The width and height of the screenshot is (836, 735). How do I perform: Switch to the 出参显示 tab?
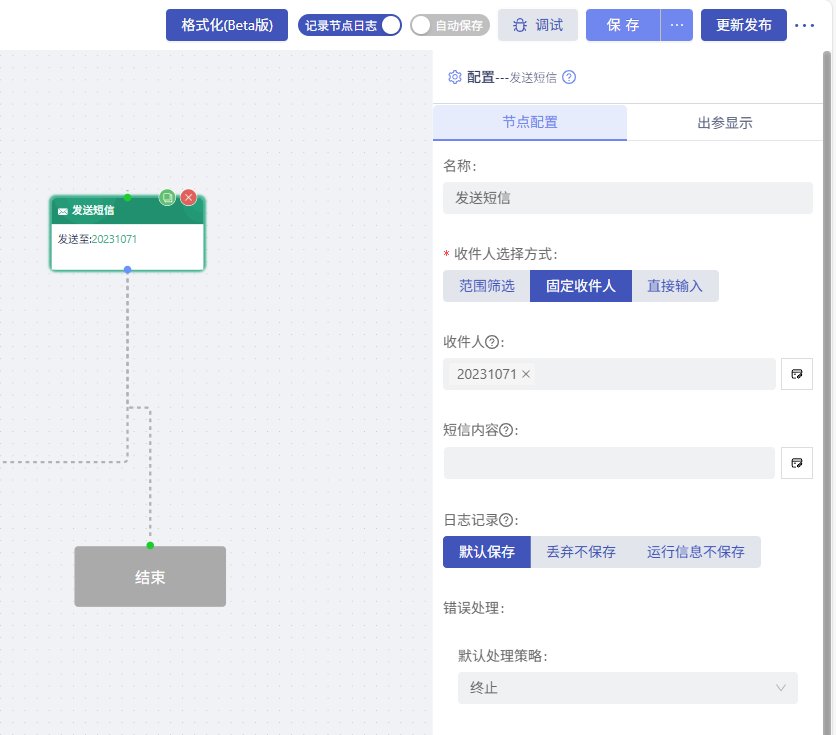pyautogui.click(x=724, y=123)
